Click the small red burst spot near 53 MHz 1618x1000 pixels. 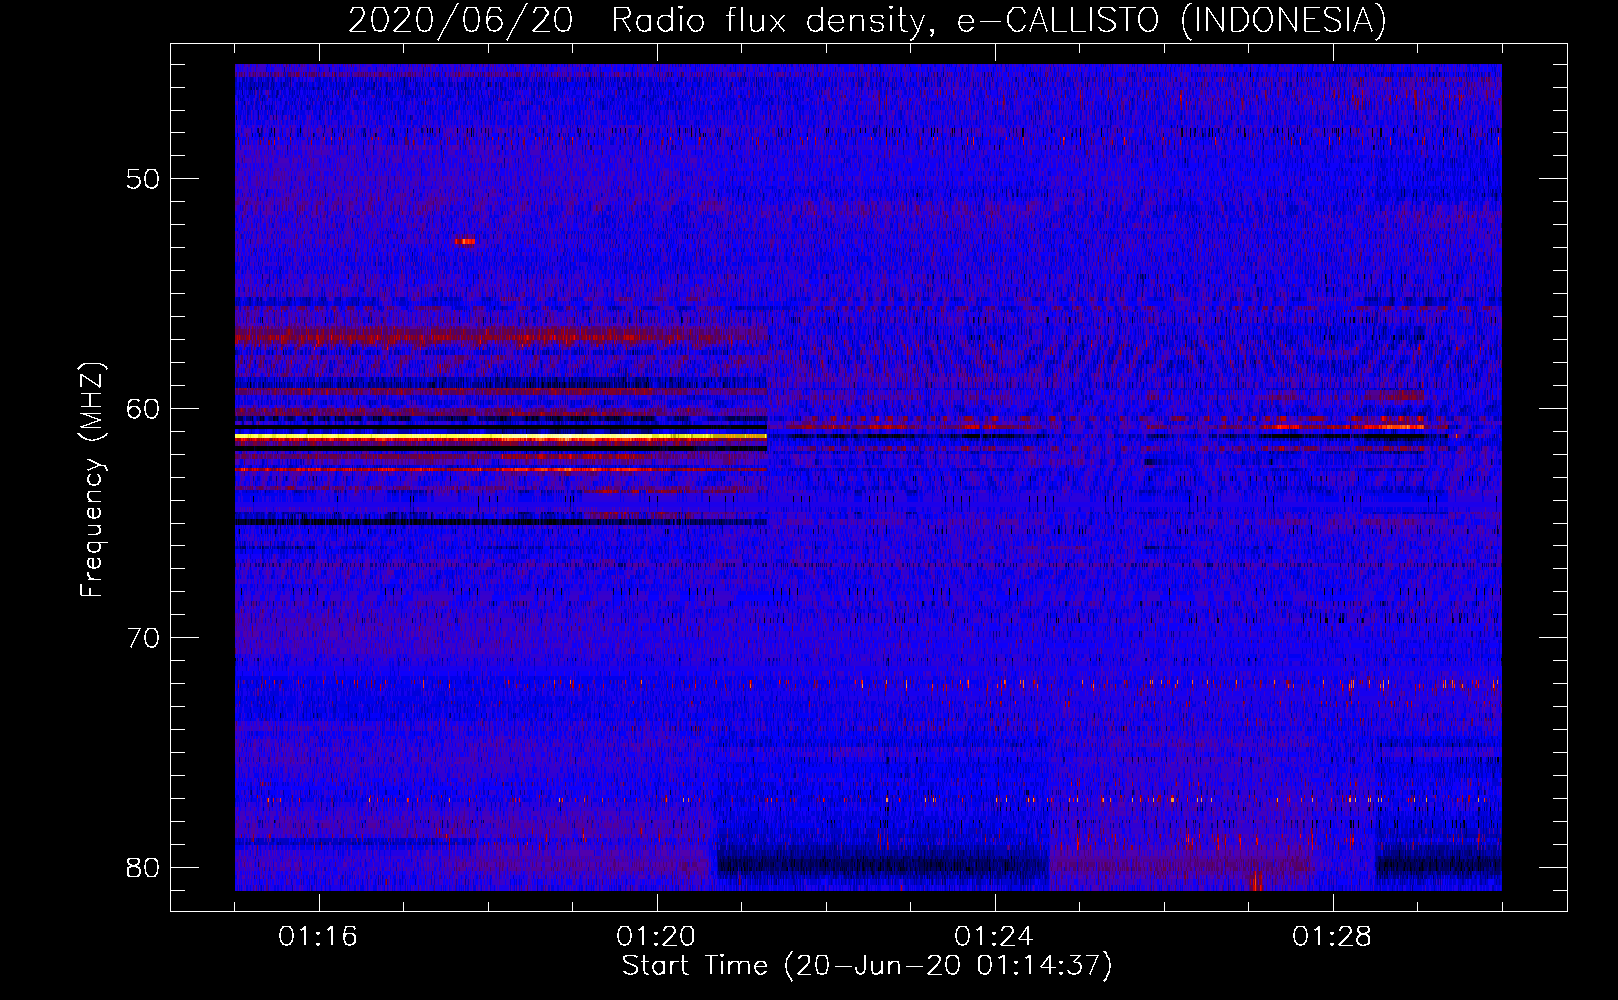click(465, 241)
